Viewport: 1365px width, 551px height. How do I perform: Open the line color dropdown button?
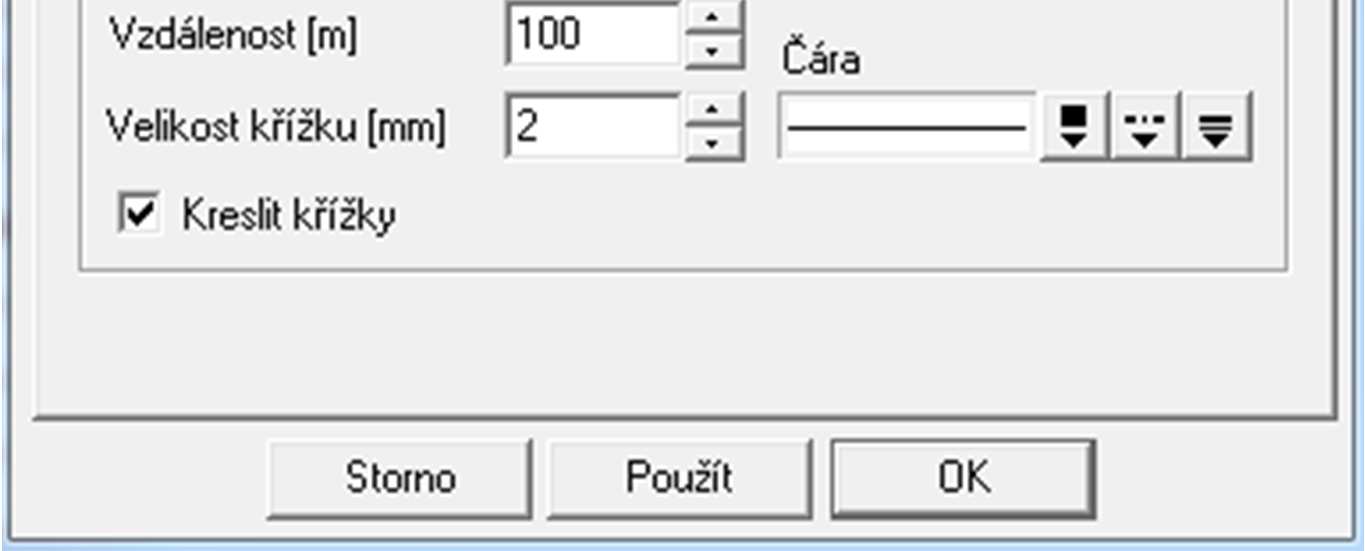coord(1073,126)
